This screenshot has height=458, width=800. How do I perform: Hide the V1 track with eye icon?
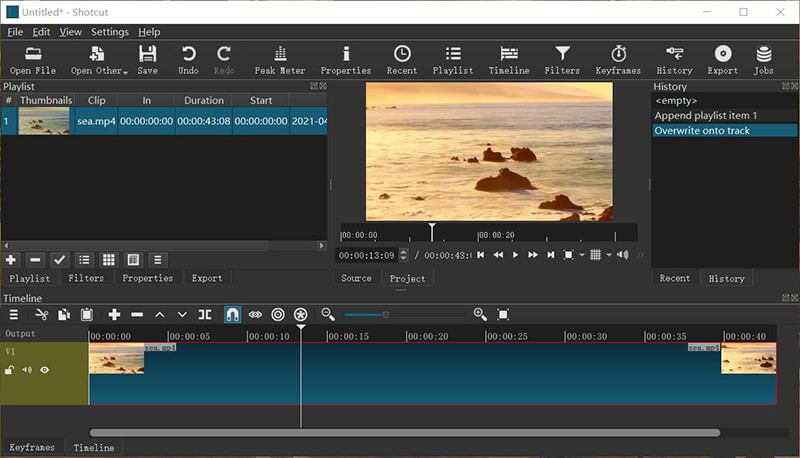(45, 370)
